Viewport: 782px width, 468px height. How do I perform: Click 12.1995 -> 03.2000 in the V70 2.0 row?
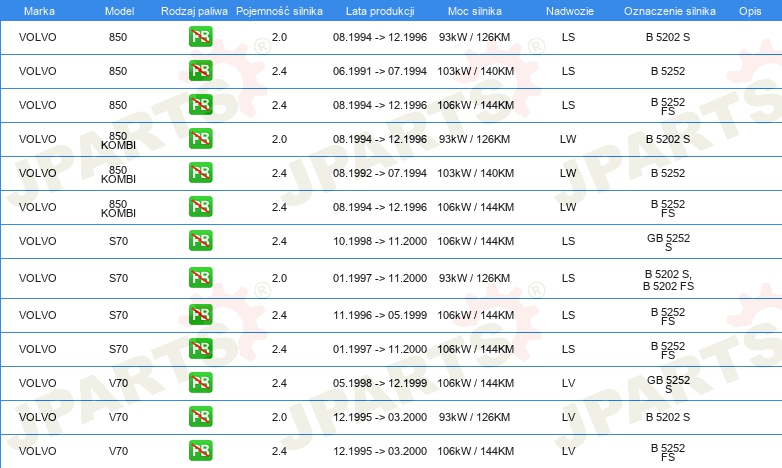[380, 417]
